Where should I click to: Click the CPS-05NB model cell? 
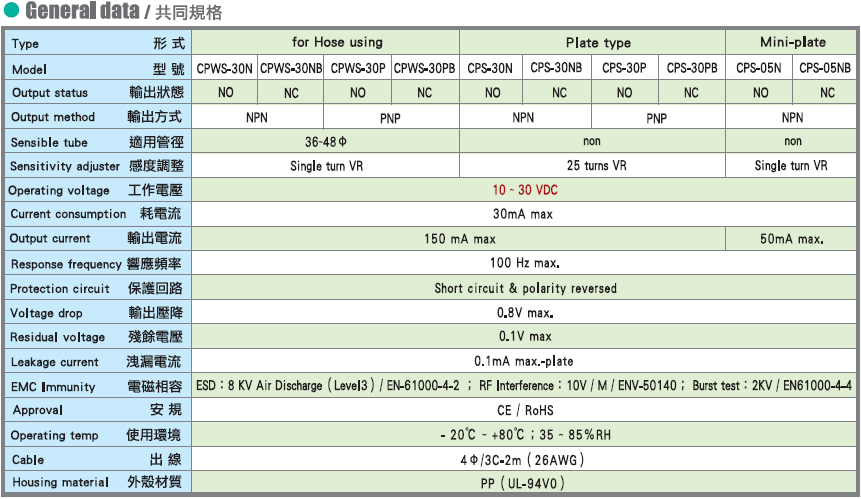tap(826, 68)
